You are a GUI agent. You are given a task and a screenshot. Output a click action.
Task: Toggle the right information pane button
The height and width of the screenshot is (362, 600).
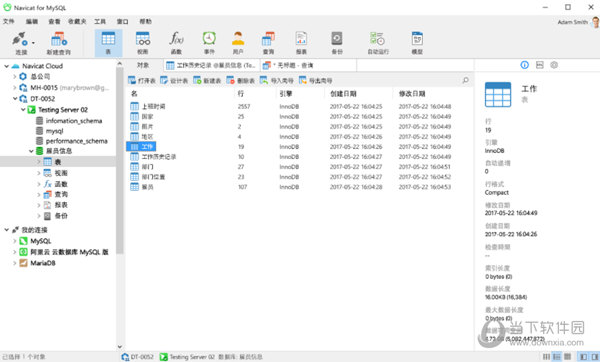coord(595,357)
